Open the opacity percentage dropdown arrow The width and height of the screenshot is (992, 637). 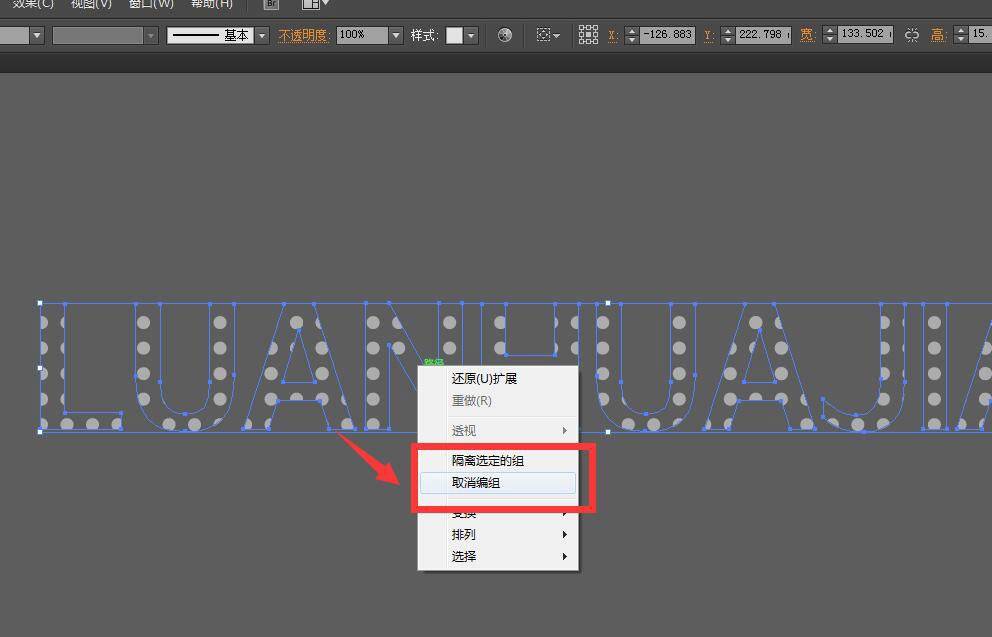(x=395, y=35)
